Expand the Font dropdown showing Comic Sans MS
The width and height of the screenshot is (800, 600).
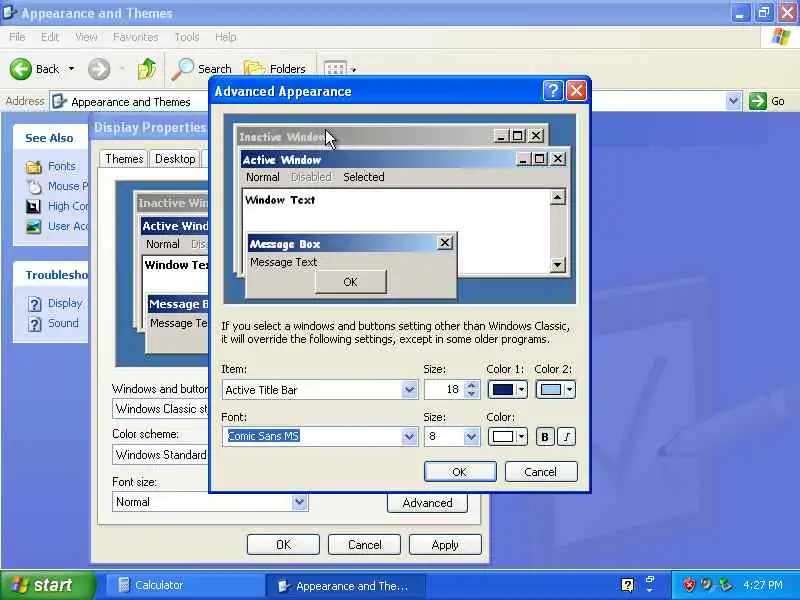point(409,437)
